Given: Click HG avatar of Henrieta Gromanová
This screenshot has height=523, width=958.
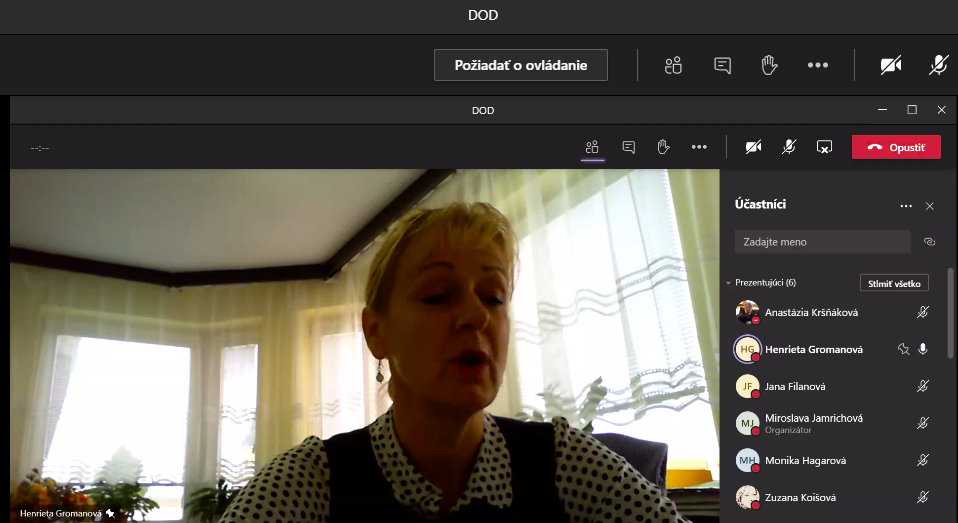Looking at the screenshot, I should [747, 349].
